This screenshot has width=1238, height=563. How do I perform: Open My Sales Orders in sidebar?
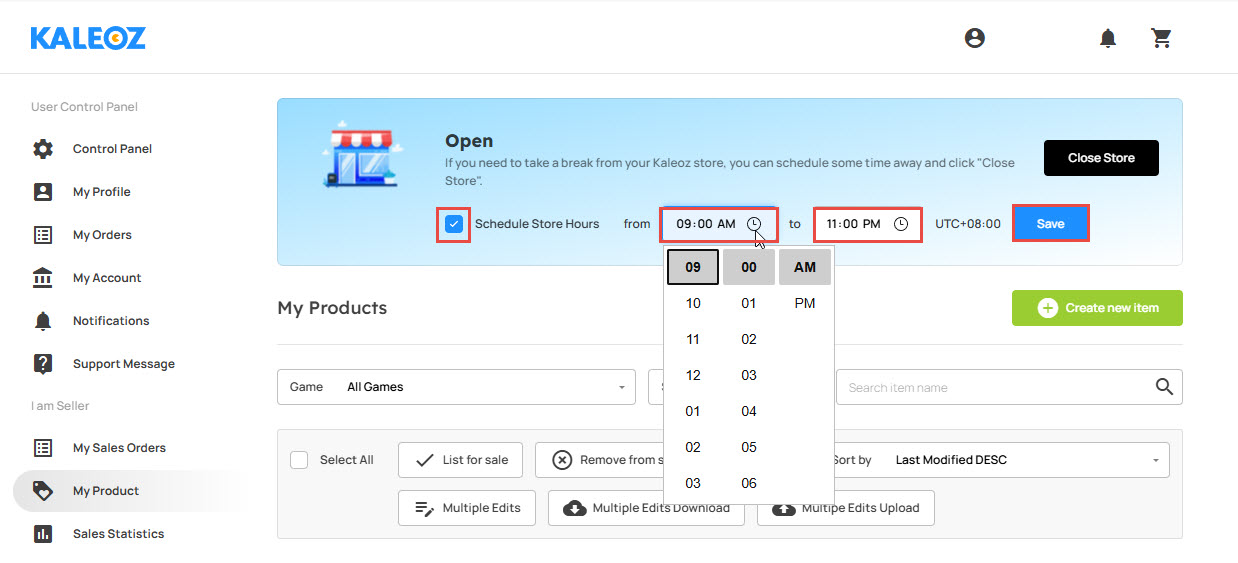(x=119, y=448)
